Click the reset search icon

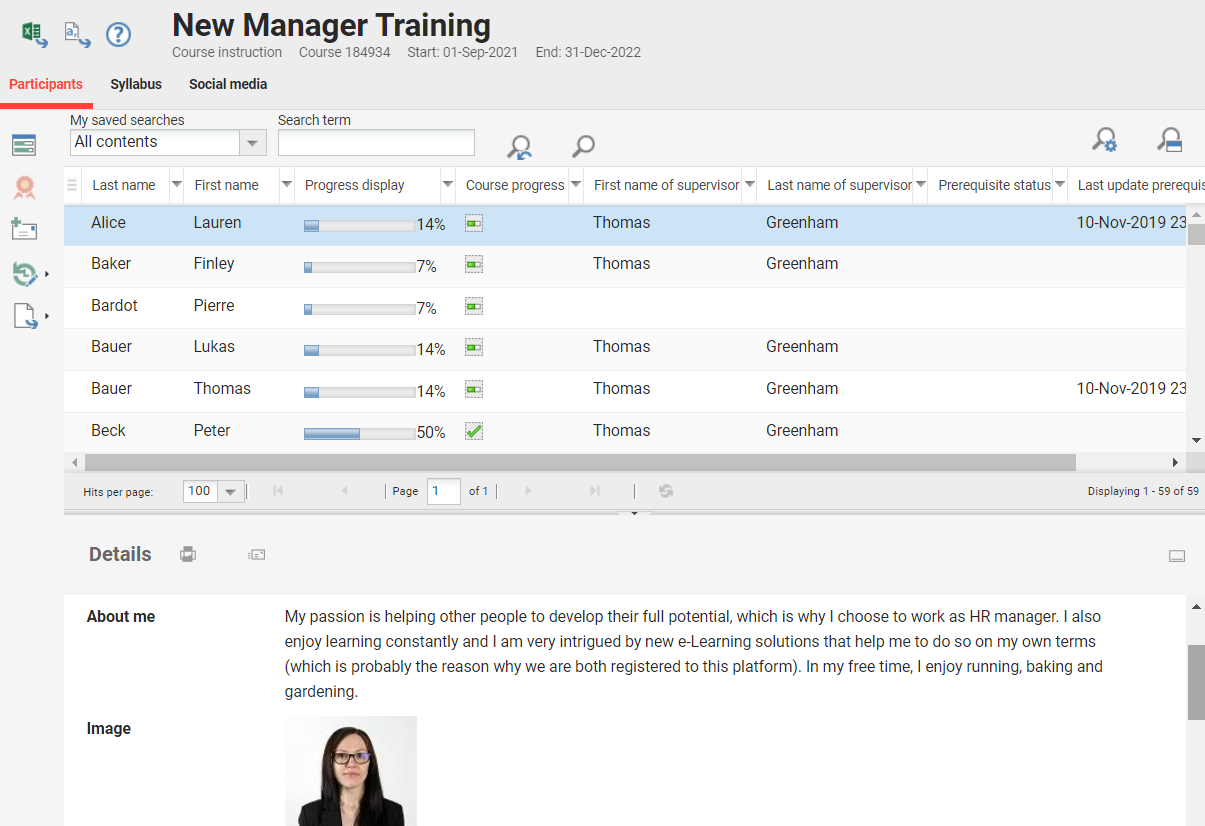pyautogui.click(x=519, y=147)
